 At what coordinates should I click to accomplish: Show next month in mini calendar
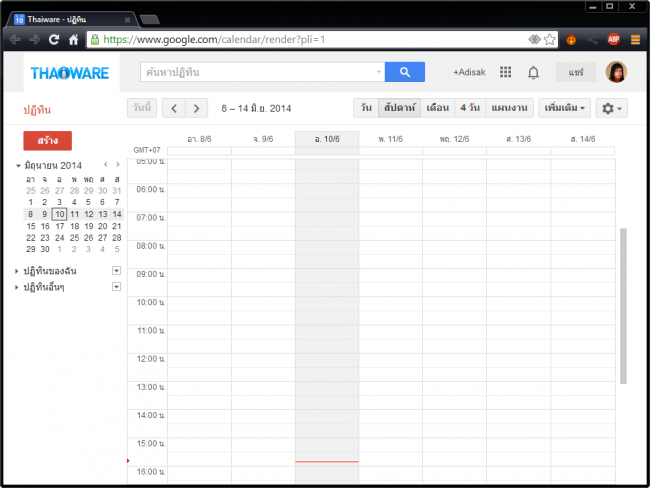(118, 165)
